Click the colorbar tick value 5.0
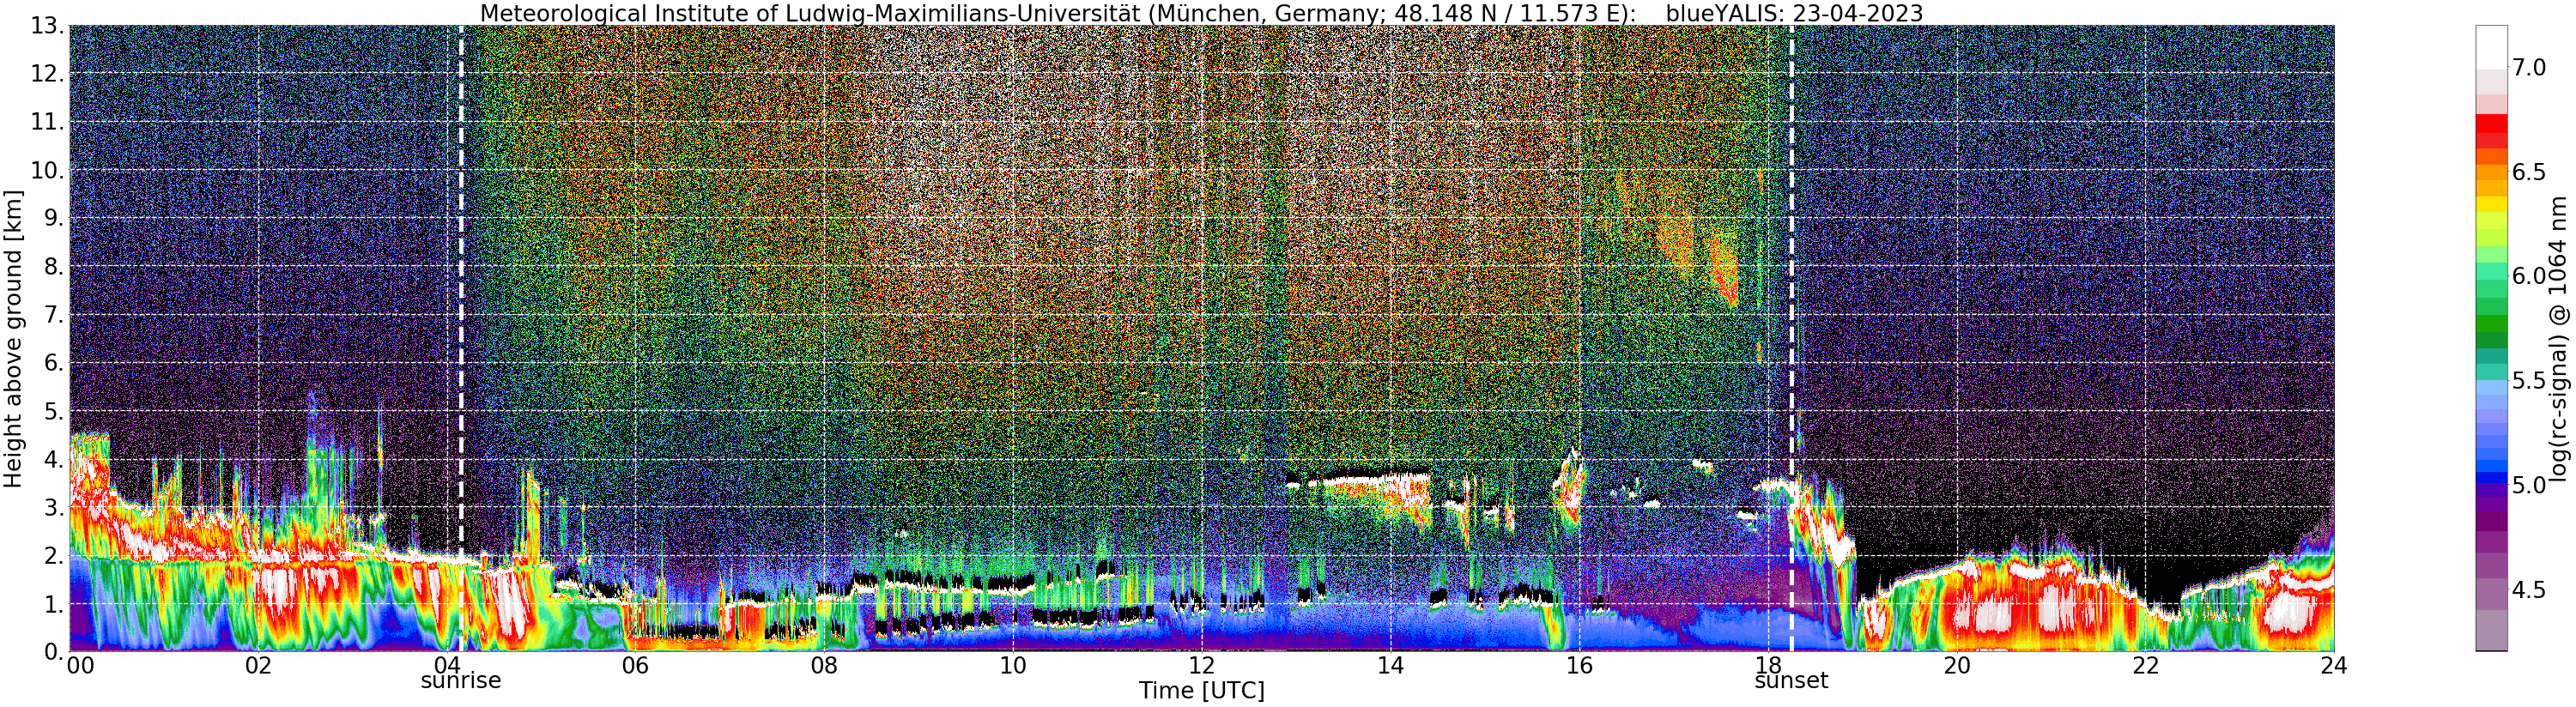2576x707 pixels. [x=2529, y=485]
